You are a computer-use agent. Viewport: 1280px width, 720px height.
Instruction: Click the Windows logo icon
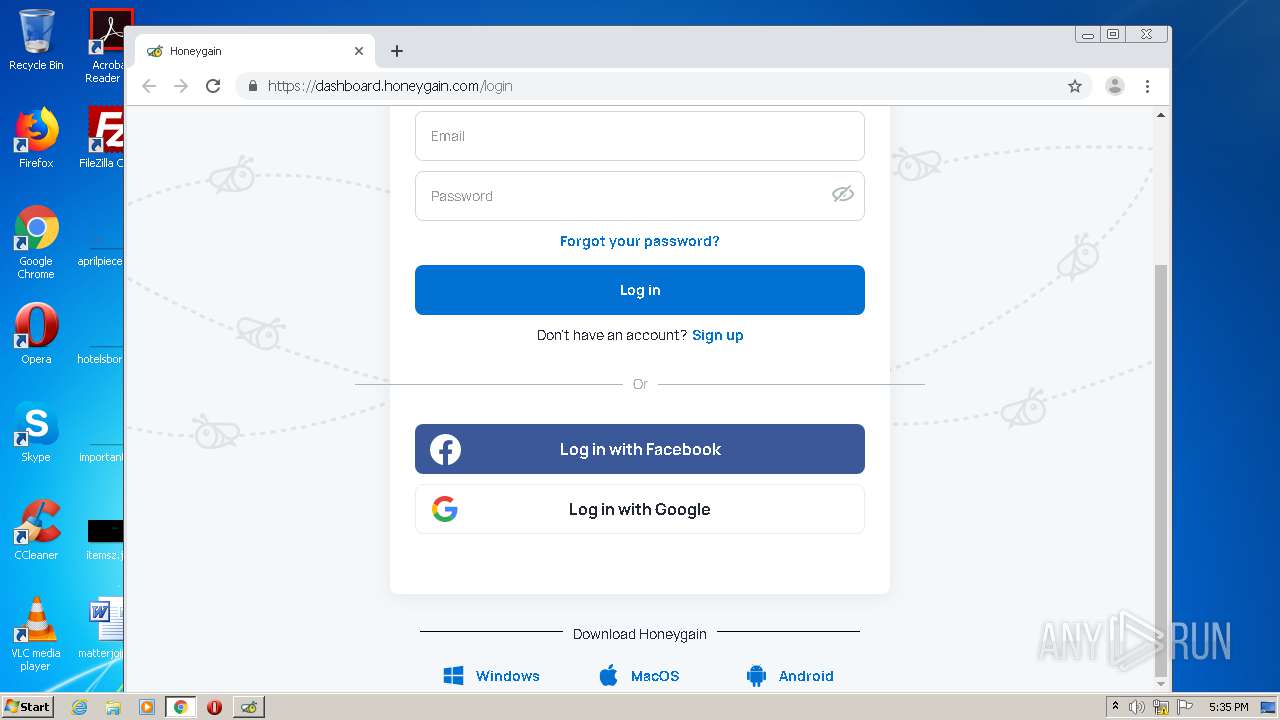454,676
